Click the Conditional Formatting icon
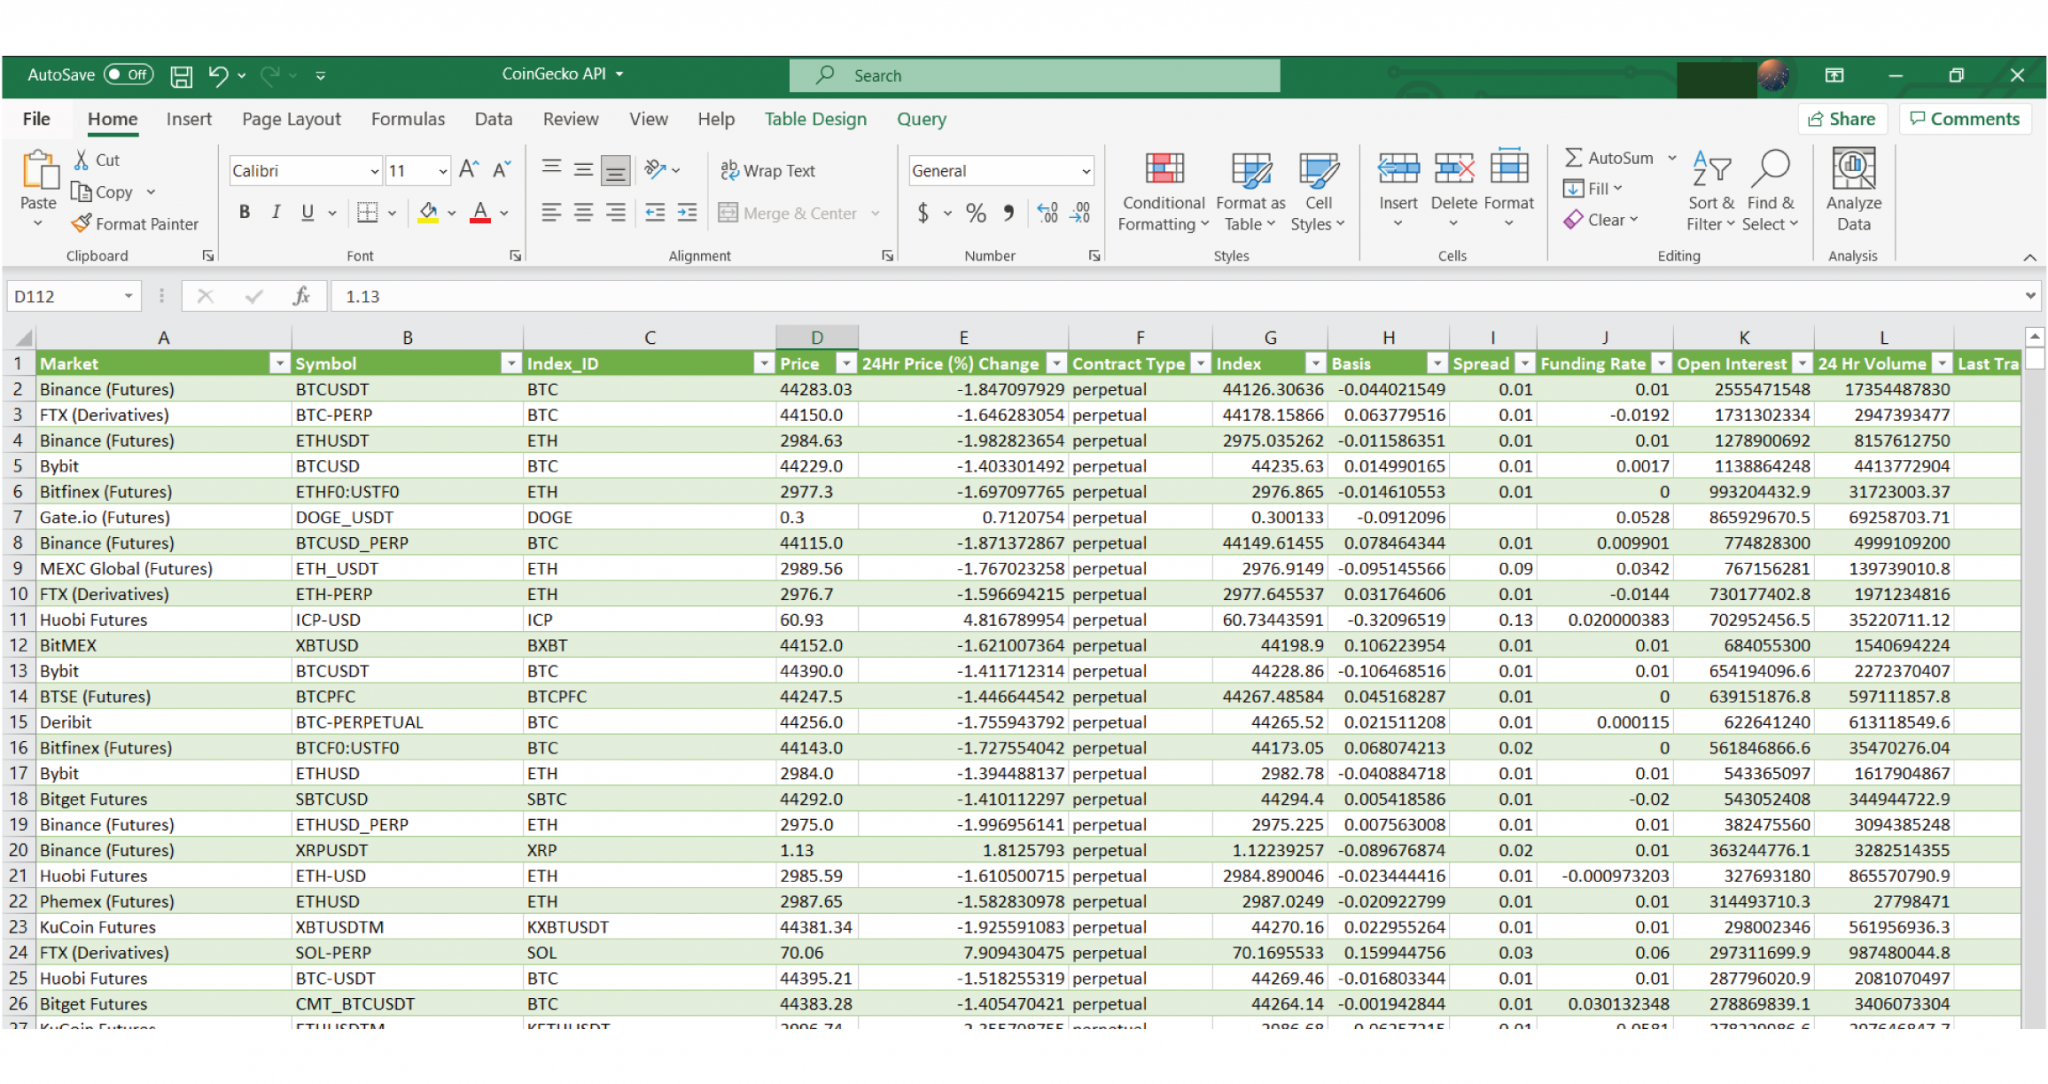This screenshot has width=2048, height=1084. (1164, 170)
